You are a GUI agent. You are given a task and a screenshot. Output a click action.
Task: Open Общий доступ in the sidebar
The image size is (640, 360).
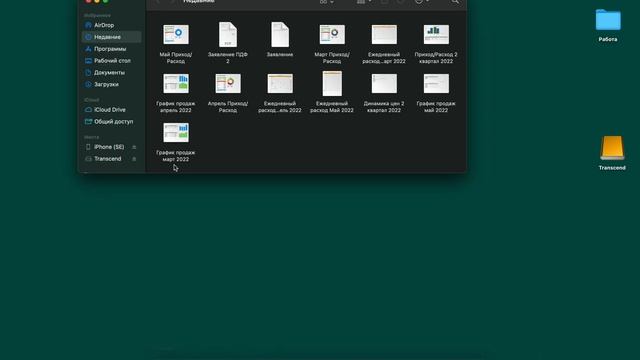[x=113, y=122]
